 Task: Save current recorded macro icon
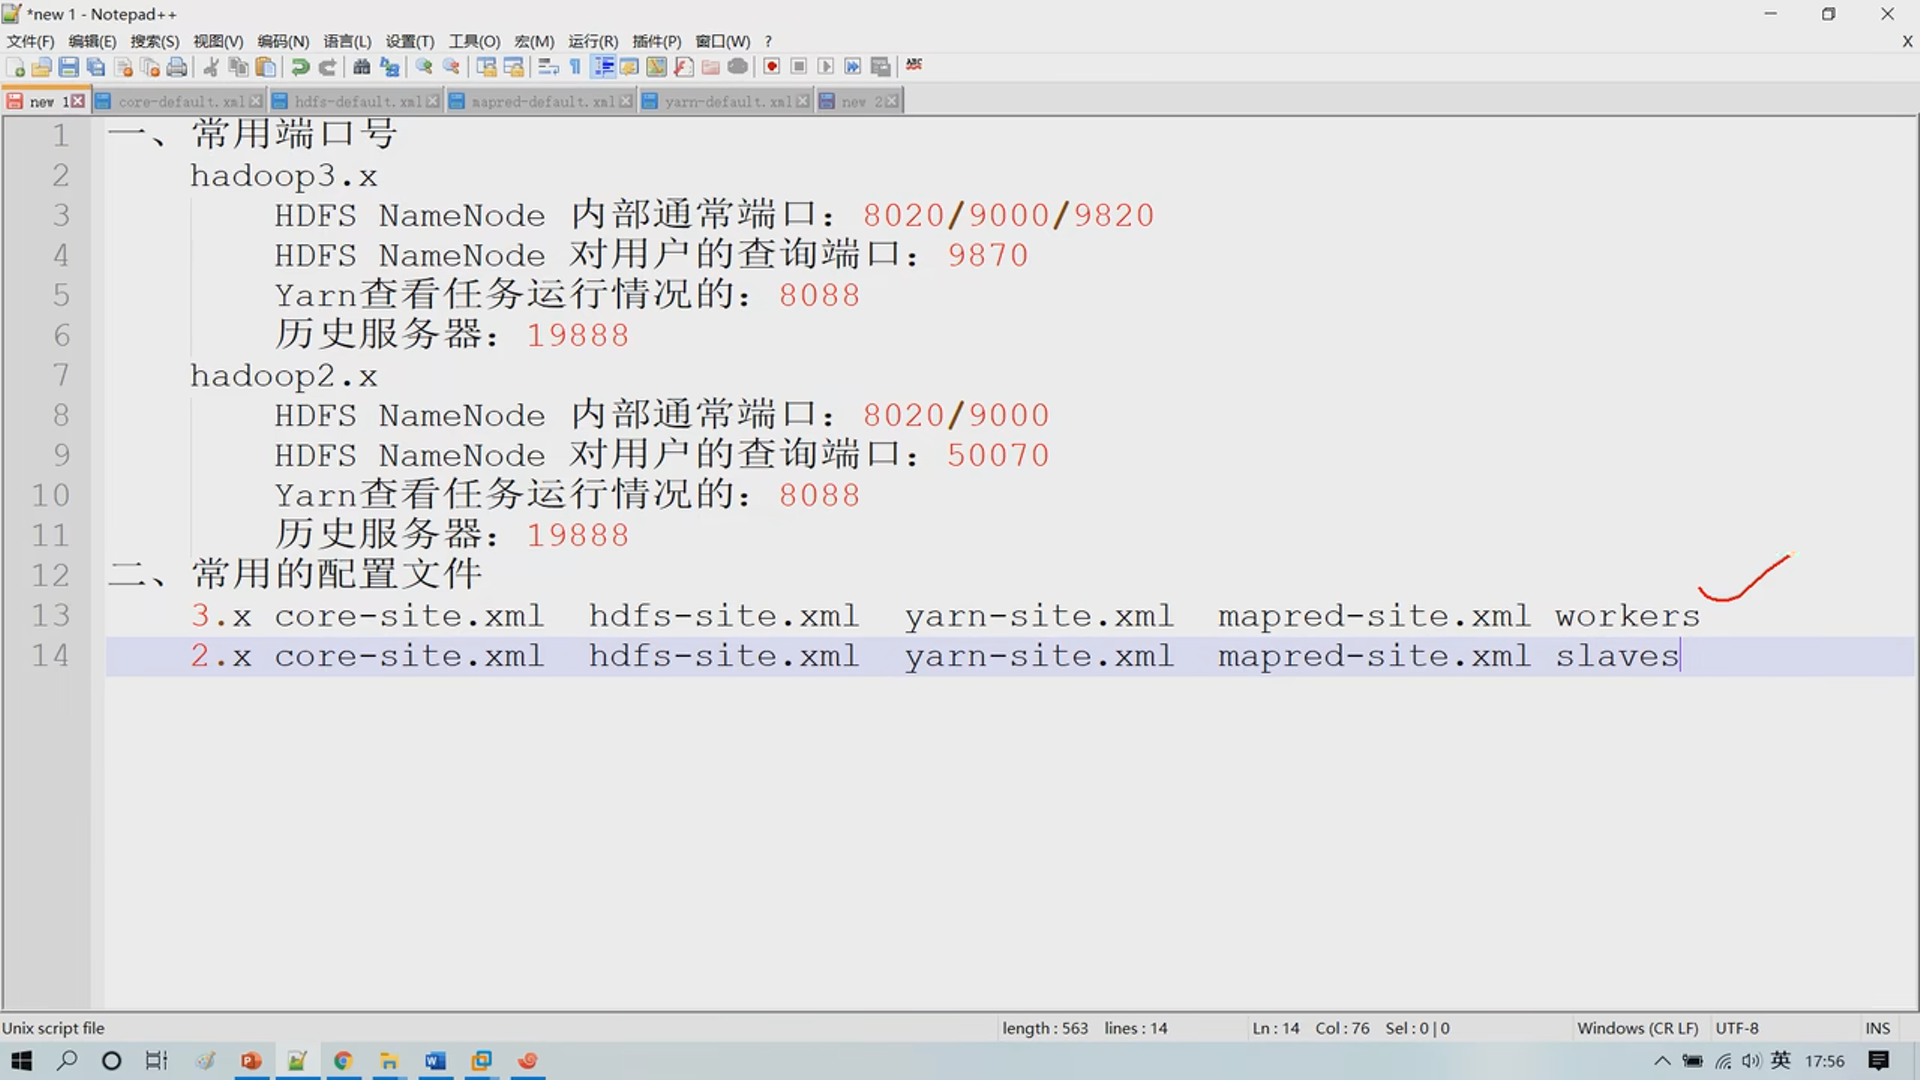(x=880, y=67)
